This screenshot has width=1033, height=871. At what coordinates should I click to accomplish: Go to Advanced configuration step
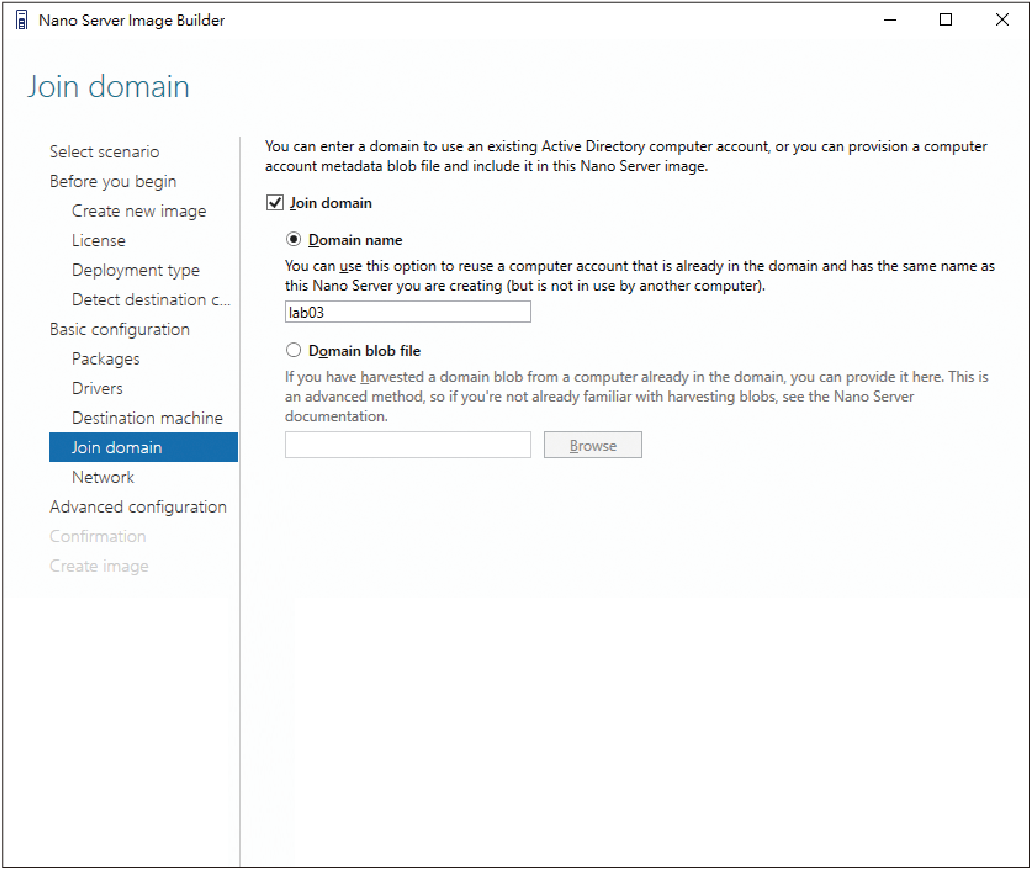click(138, 507)
